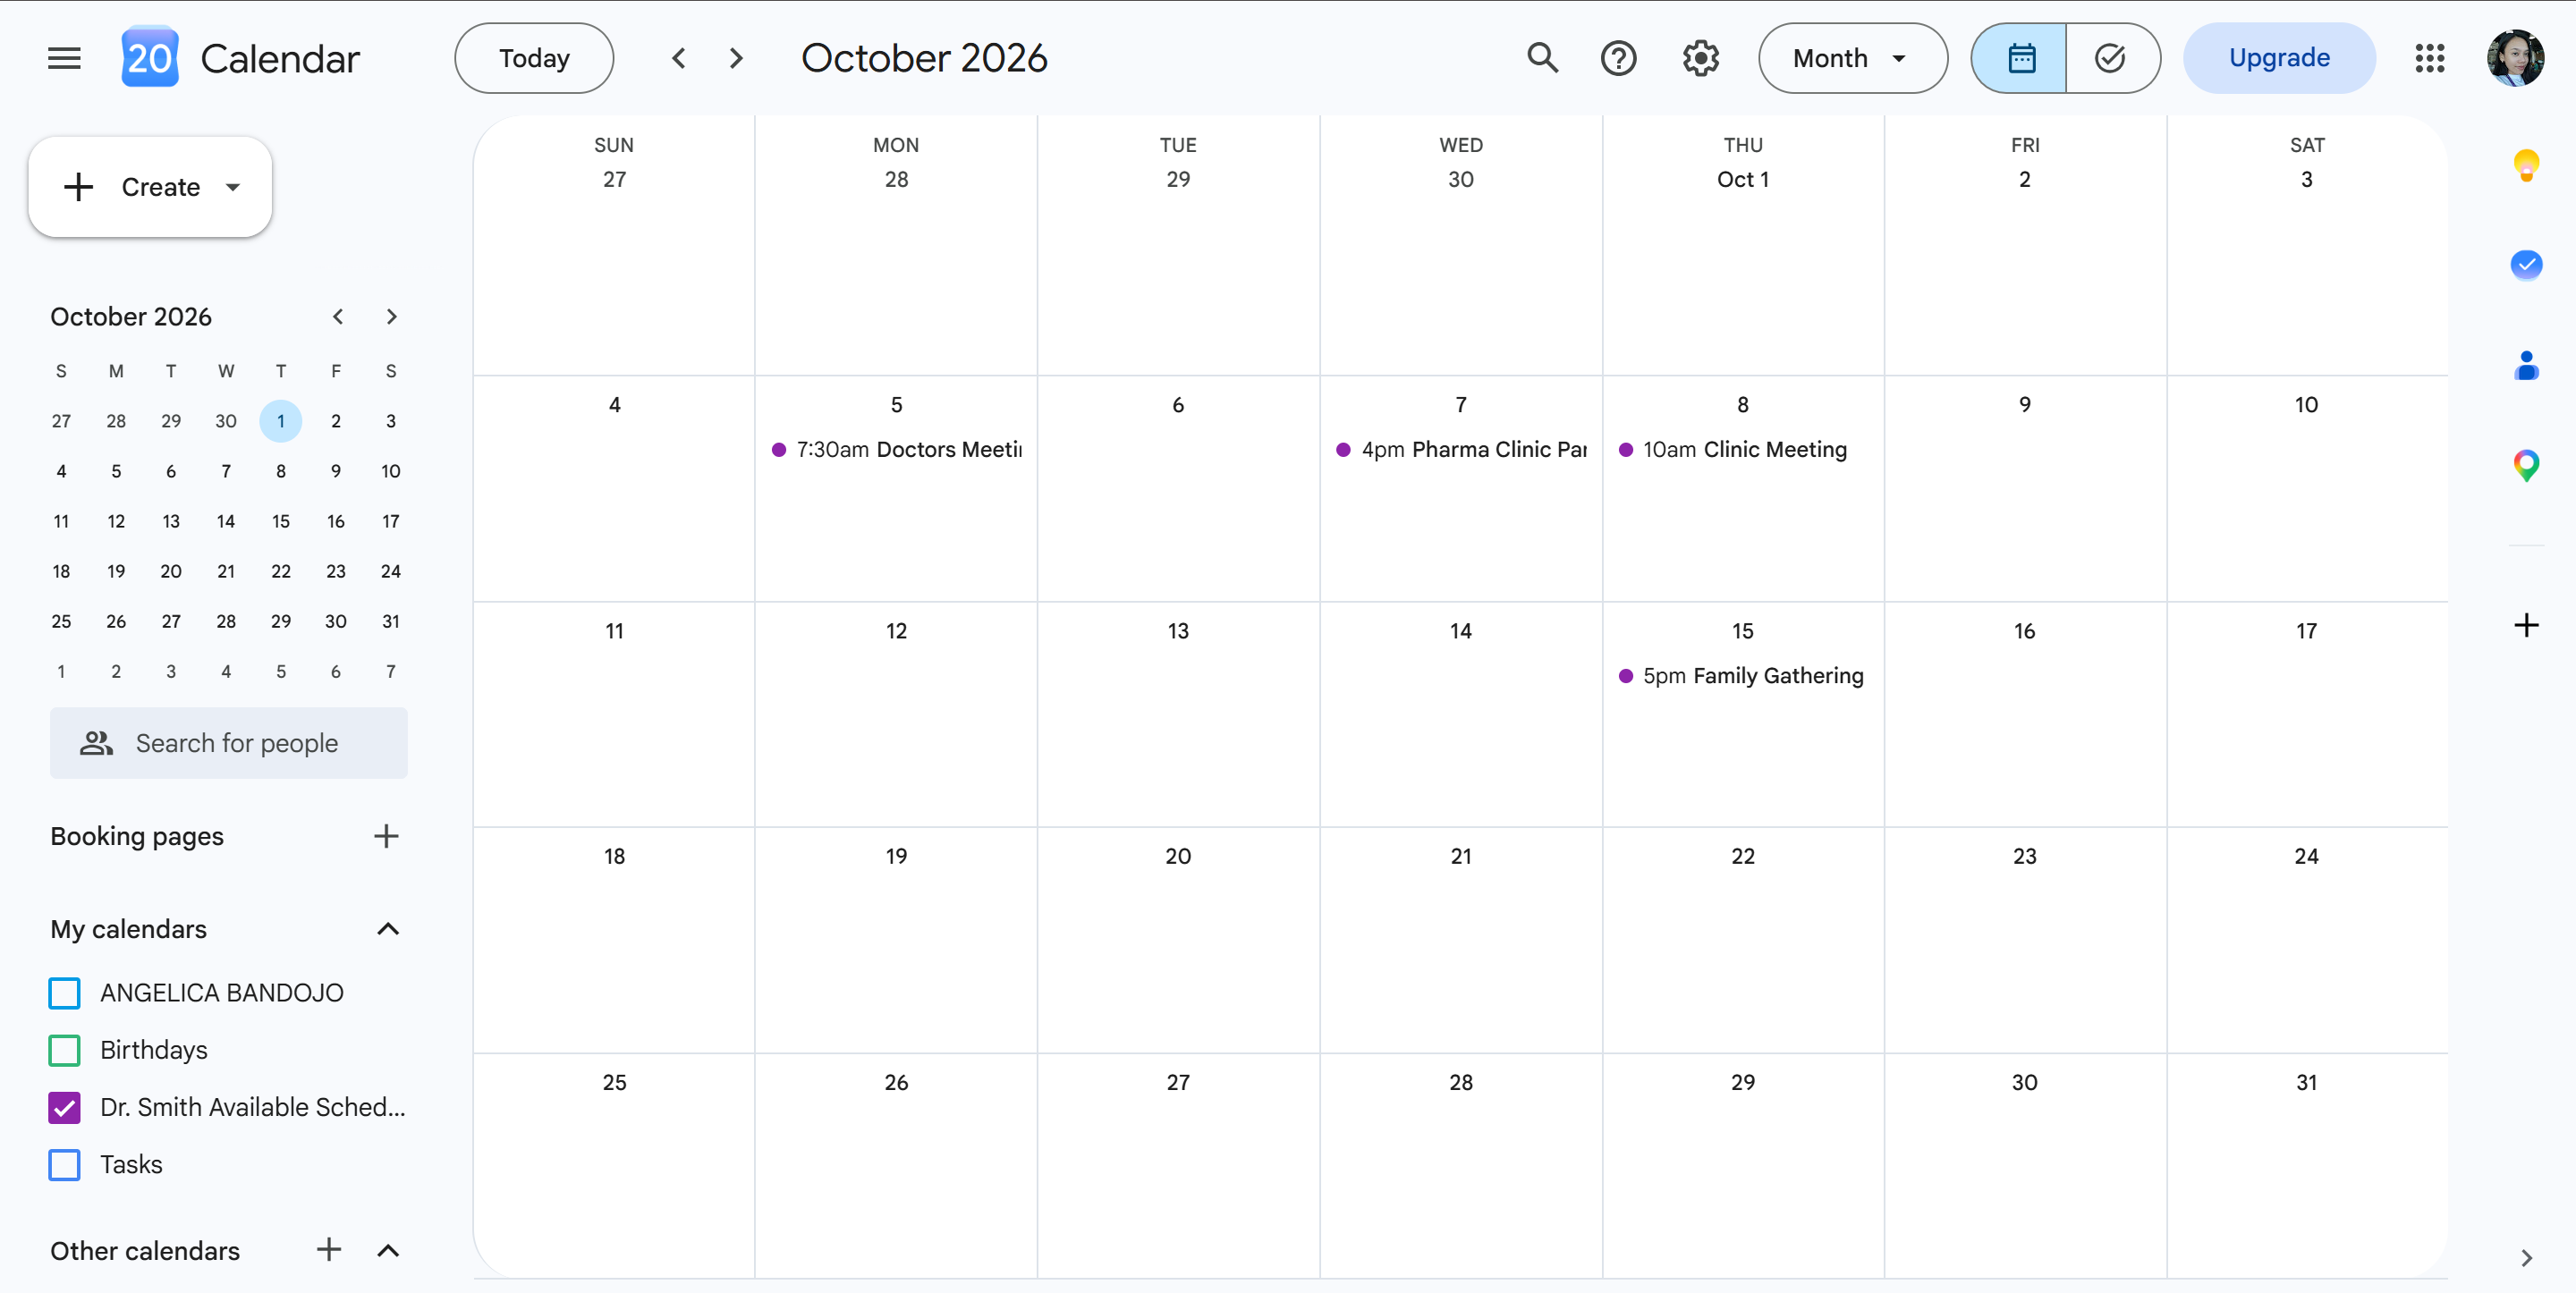This screenshot has height=1293, width=2576.
Task: Add a booking page with plus icon
Action: (x=386, y=836)
